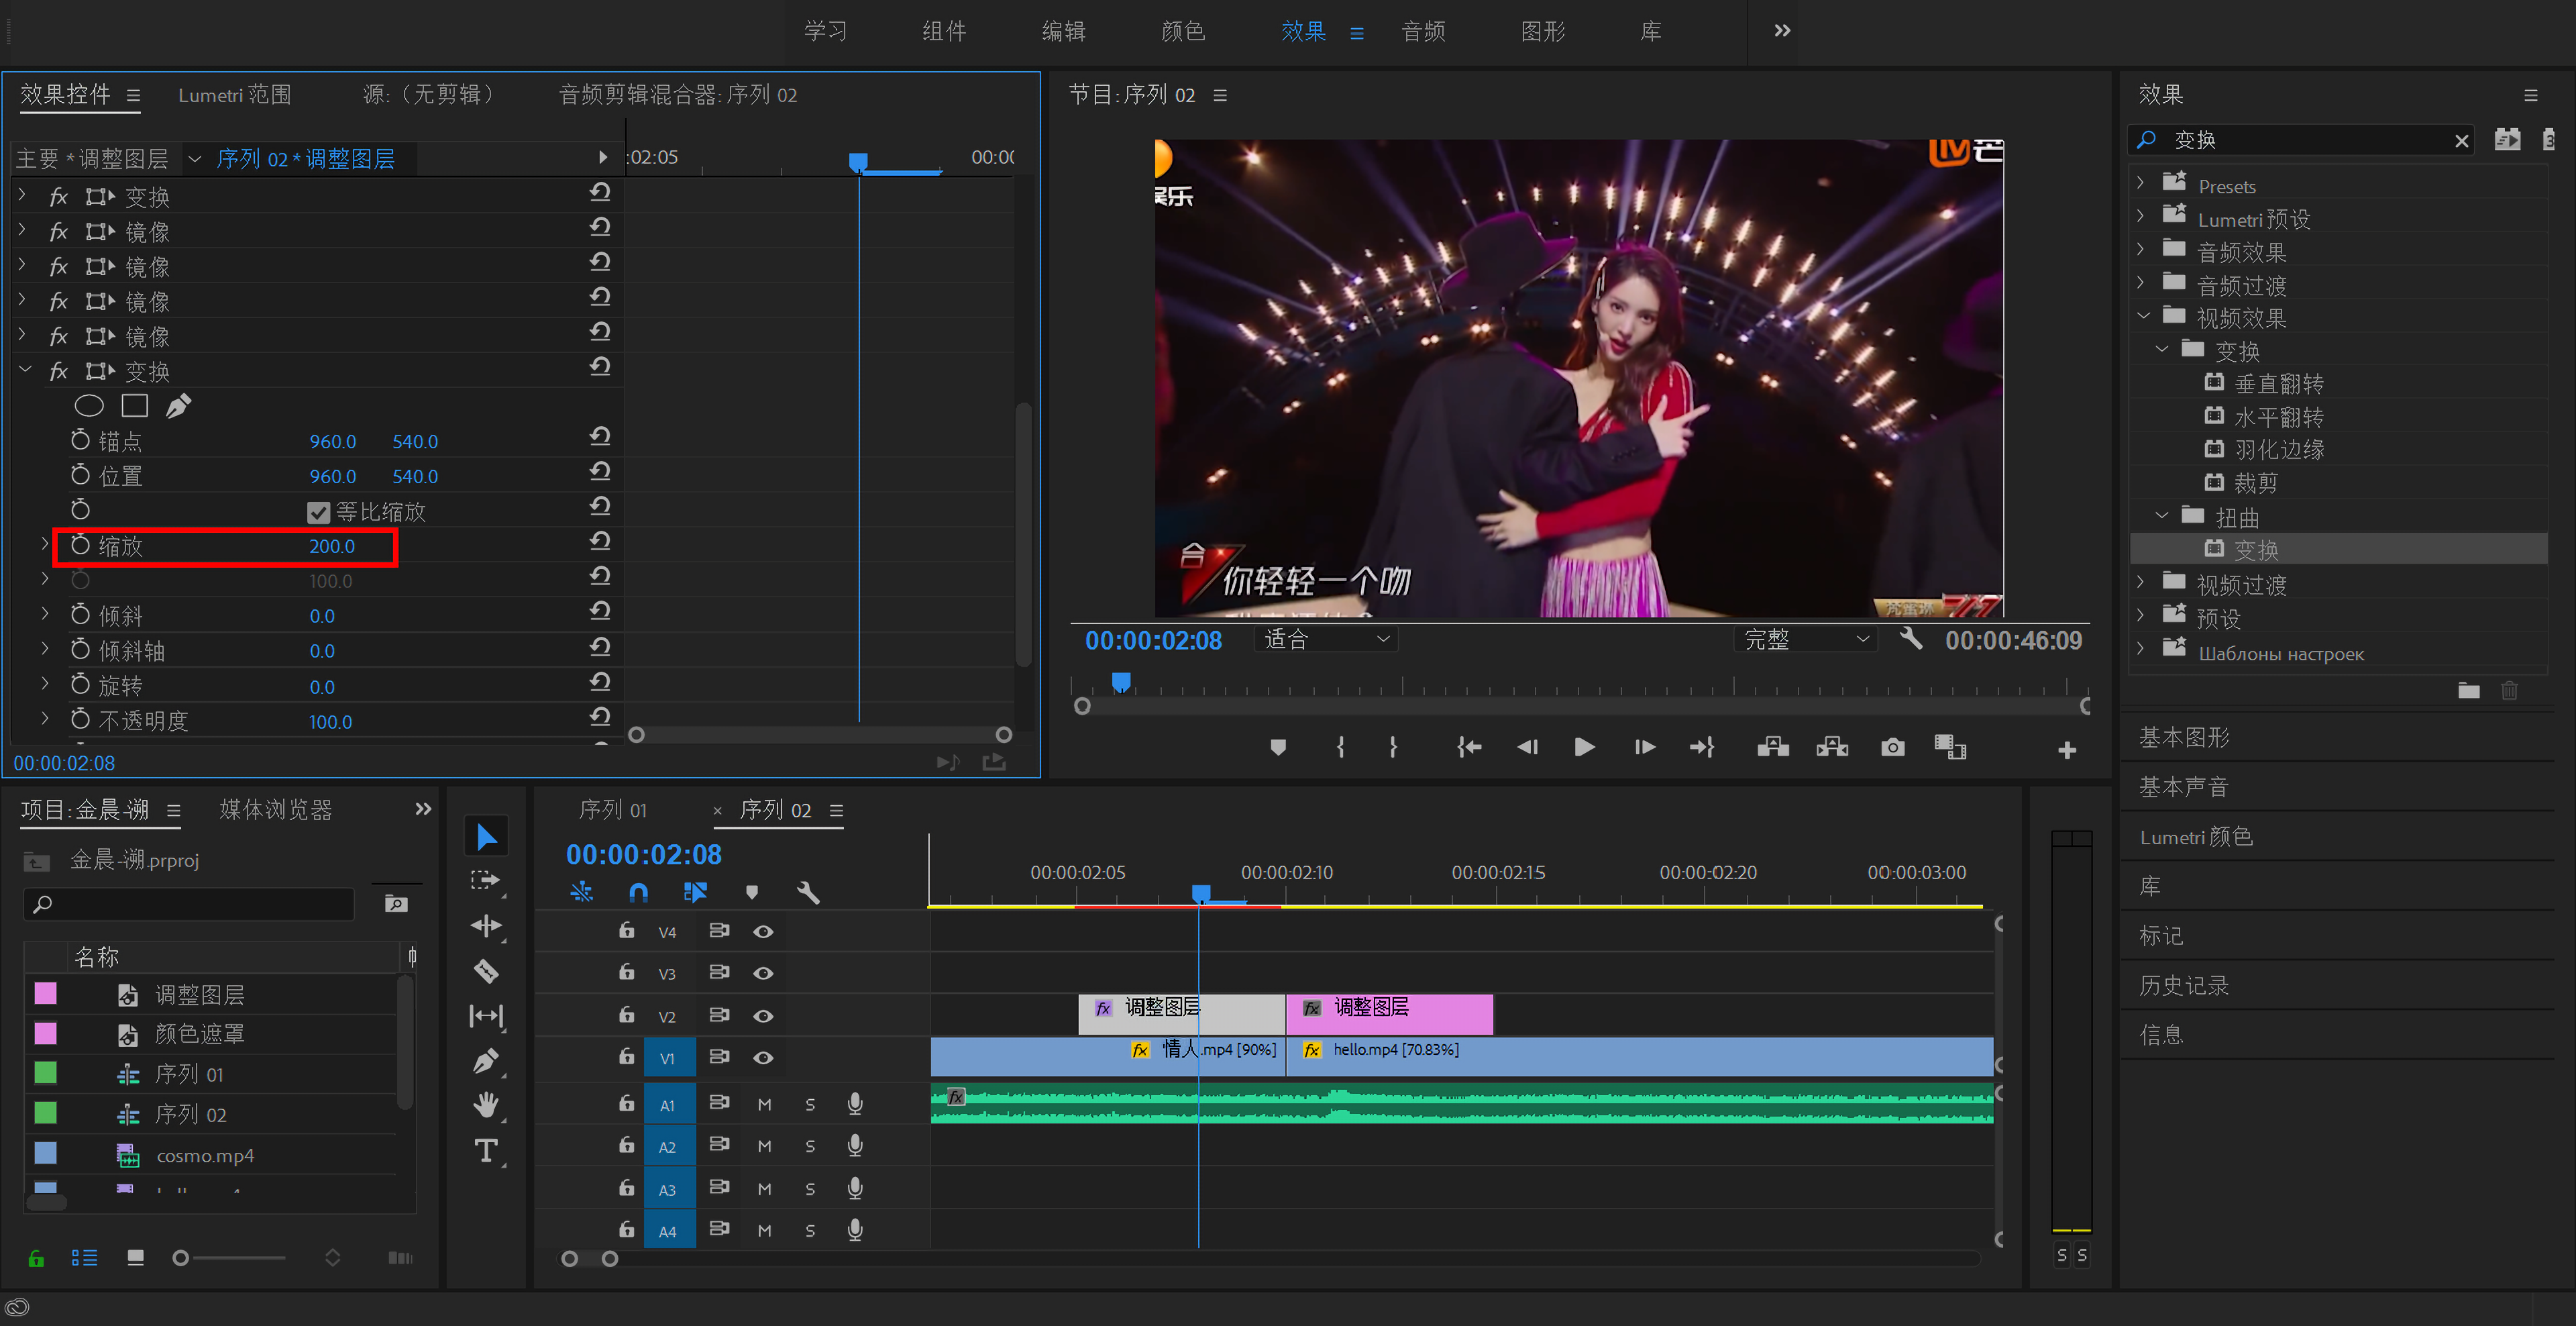The height and width of the screenshot is (1326, 2576).
Task: Toggle lock on track V3
Action: point(626,971)
